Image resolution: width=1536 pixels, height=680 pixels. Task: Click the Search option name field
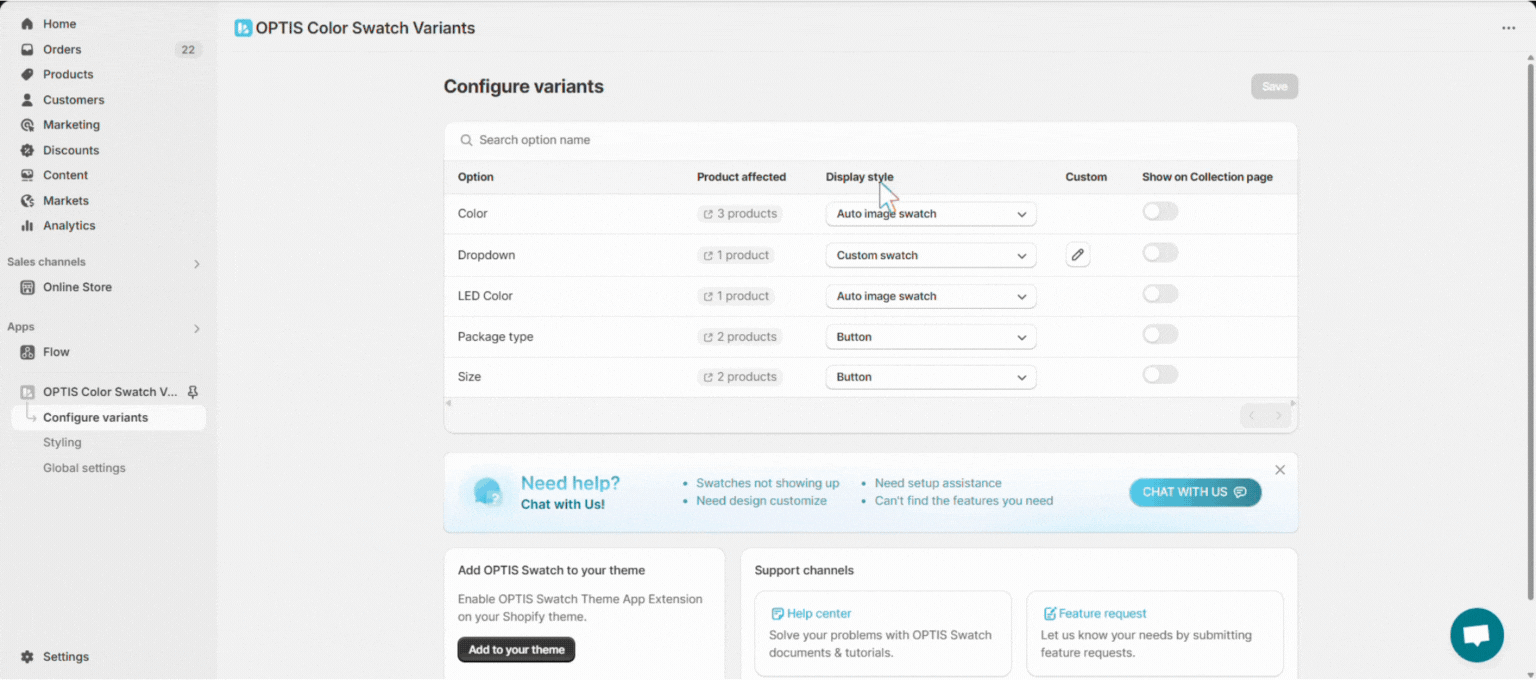(x=870, y=140)
